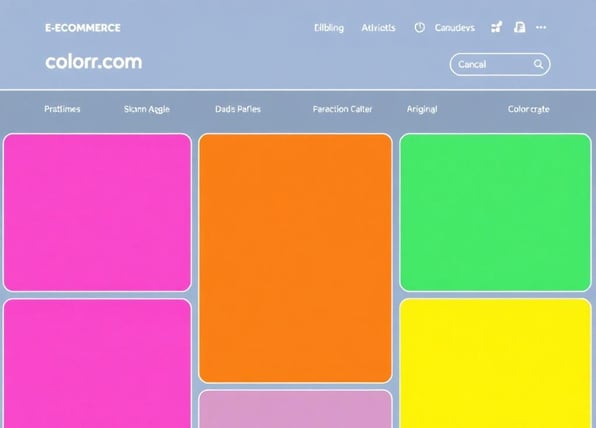Click the E-ECOMMERCE brand label
The image size is (596, 428).
(x=82, y=28)
